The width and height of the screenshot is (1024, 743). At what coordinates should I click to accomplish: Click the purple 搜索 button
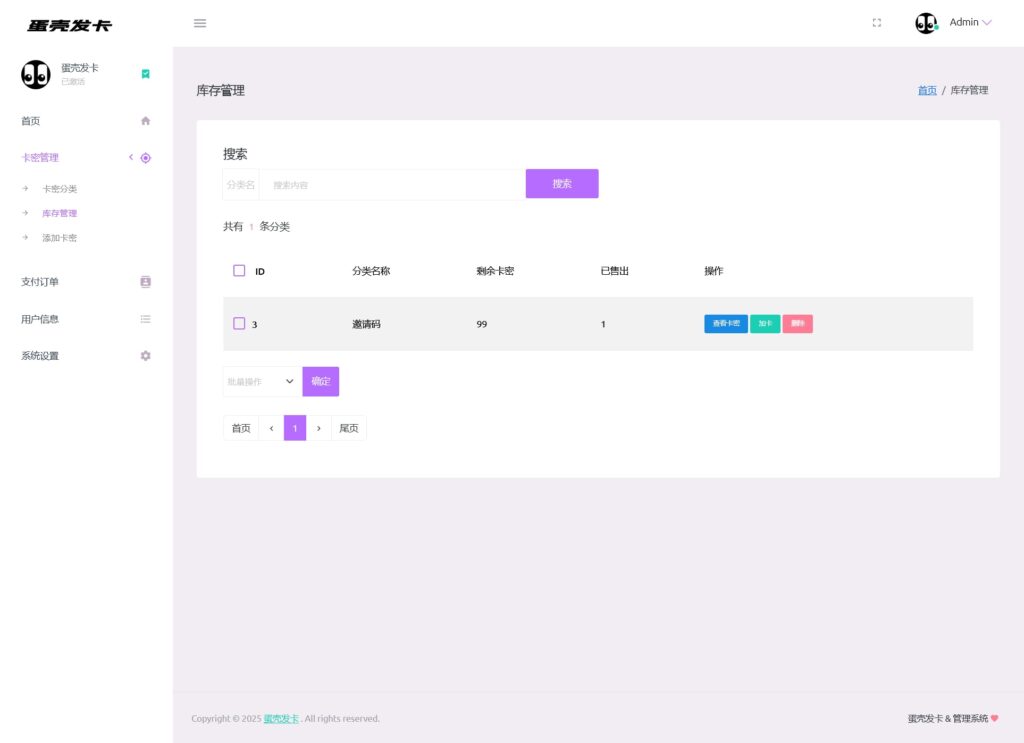point(562,184)
